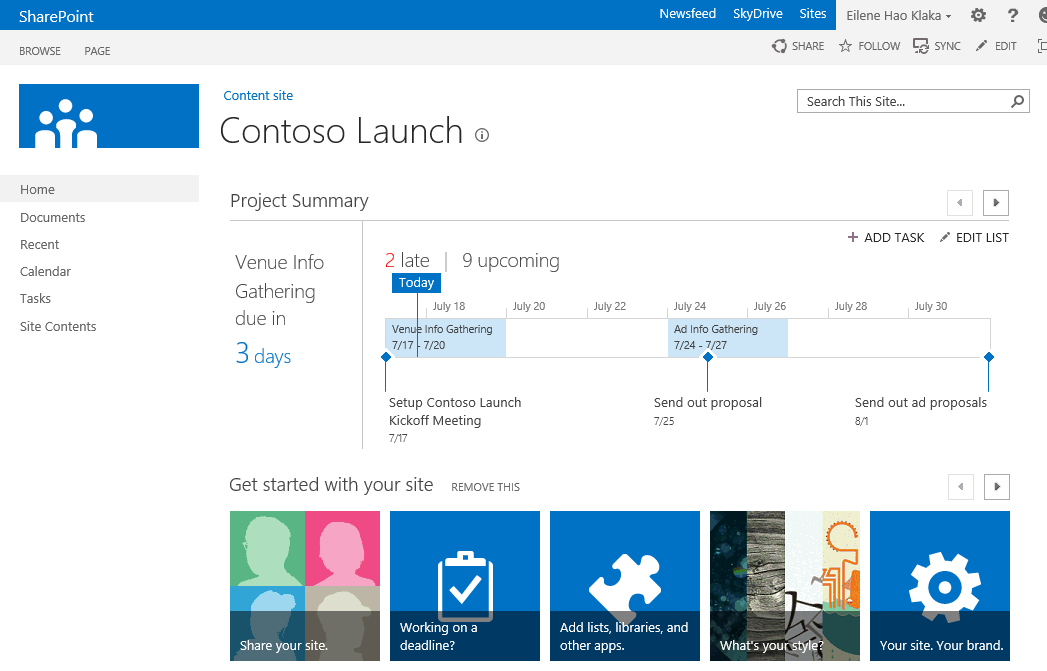Open Documents from the left navigation
This screenshot has width=1047, height=671.
tap(52, 217)
